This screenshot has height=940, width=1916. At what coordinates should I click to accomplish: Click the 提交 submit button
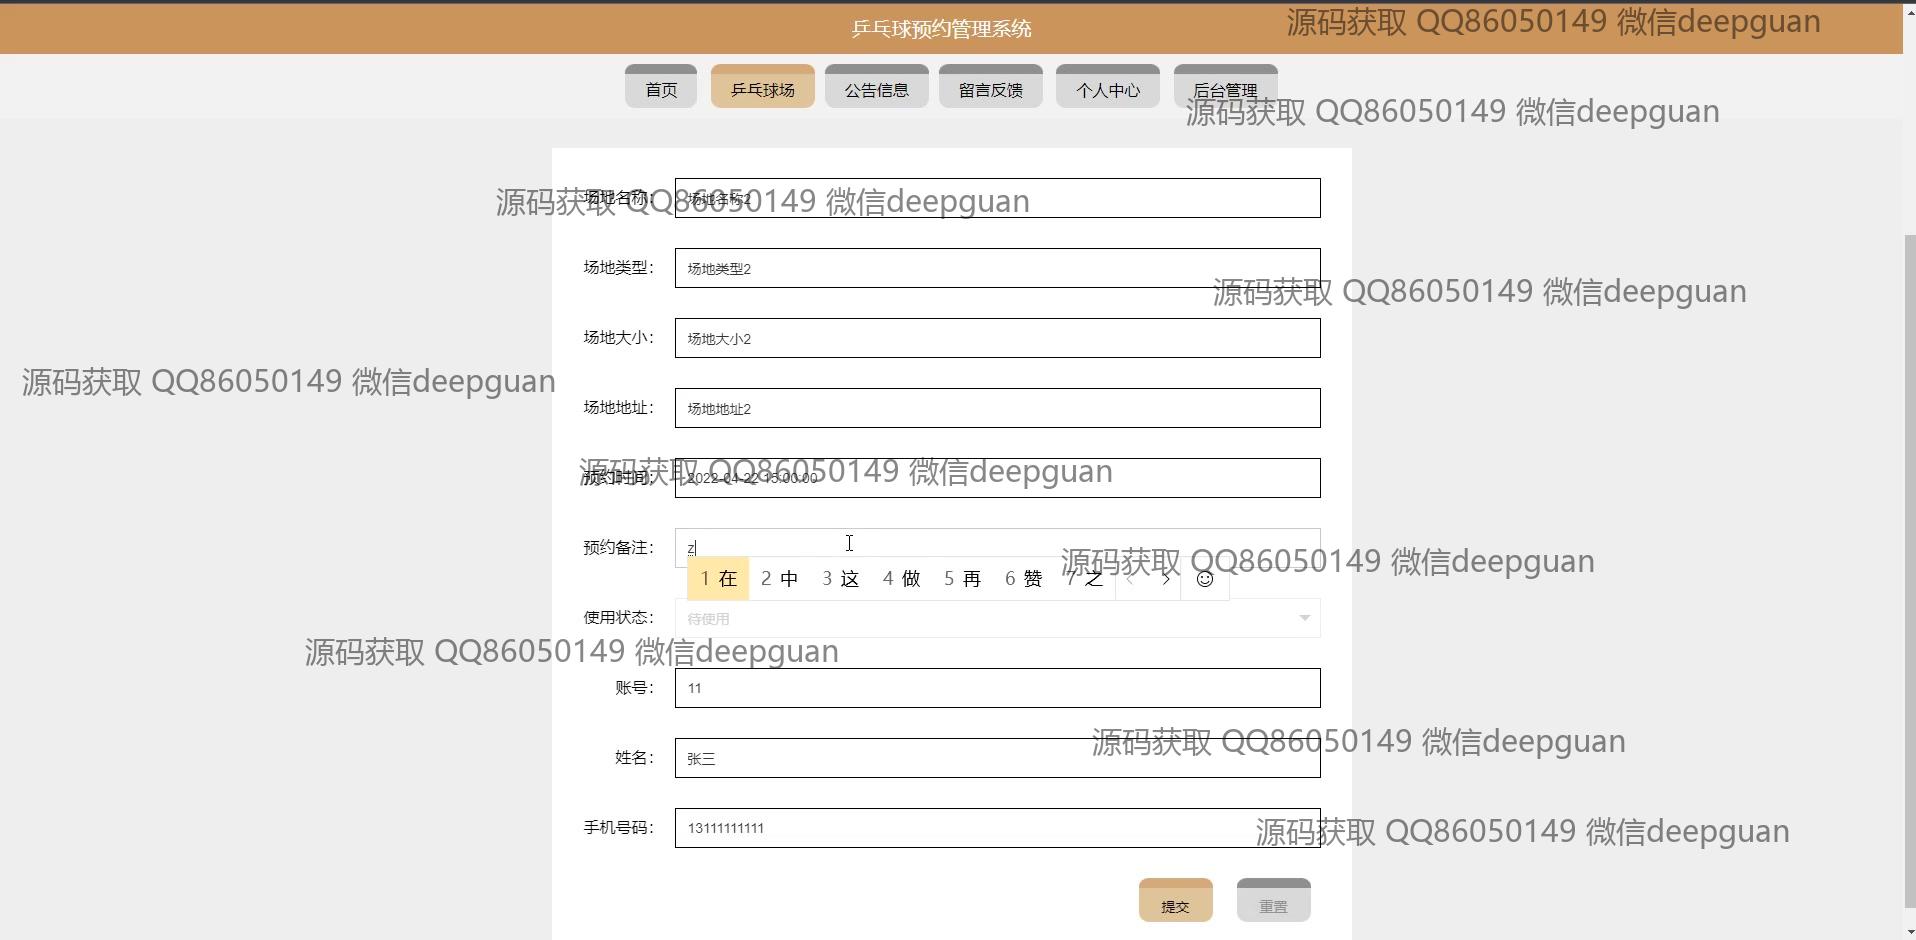pyautogui.click(x=1175, y=901)
